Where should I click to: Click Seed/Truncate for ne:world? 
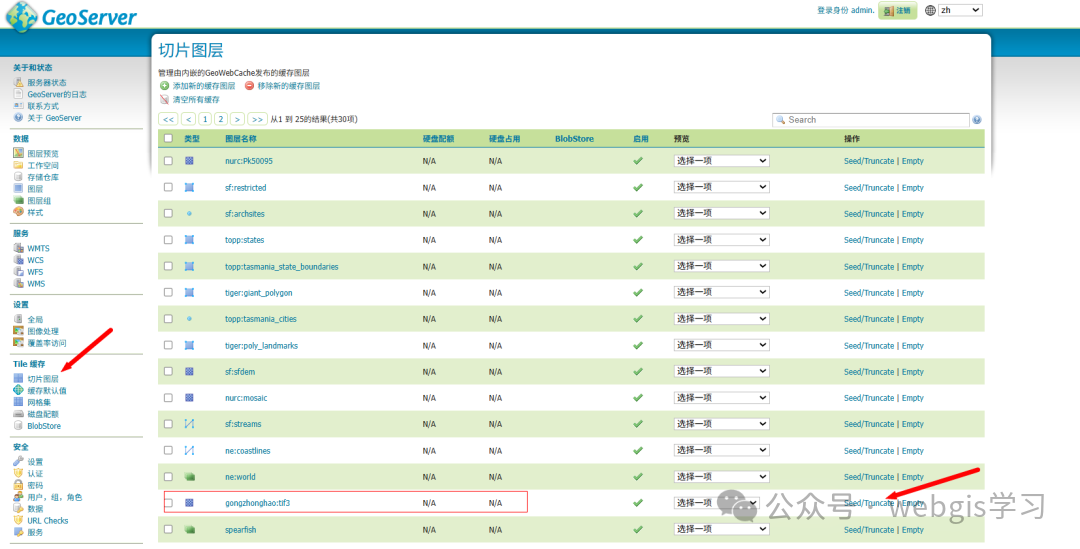(869, 477)
